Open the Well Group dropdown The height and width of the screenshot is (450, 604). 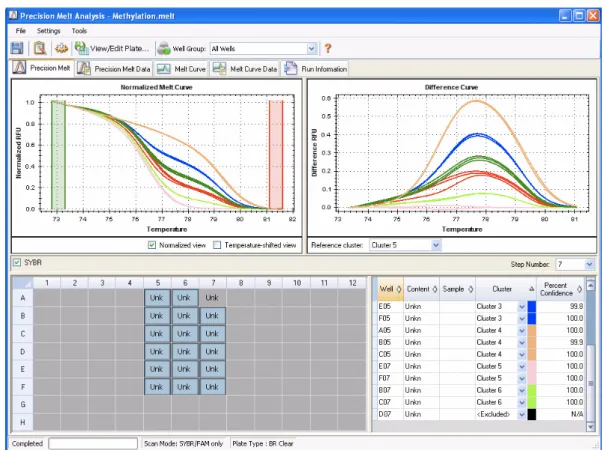(311, 49)
